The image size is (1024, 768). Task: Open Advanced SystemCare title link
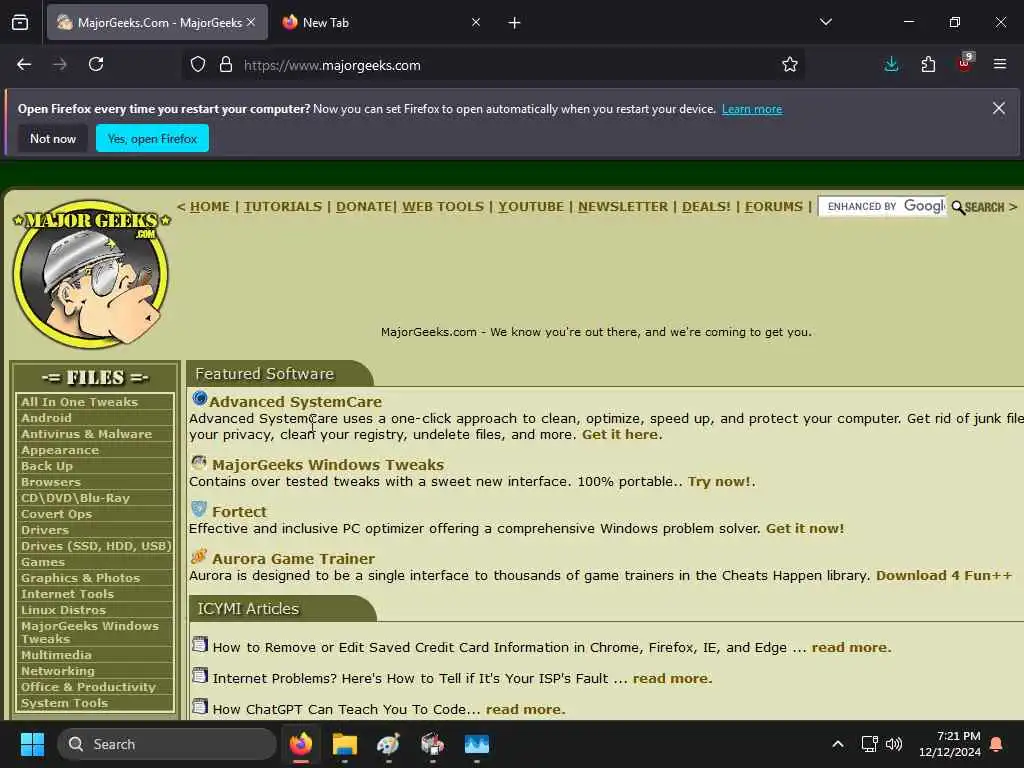coord(295,402)
